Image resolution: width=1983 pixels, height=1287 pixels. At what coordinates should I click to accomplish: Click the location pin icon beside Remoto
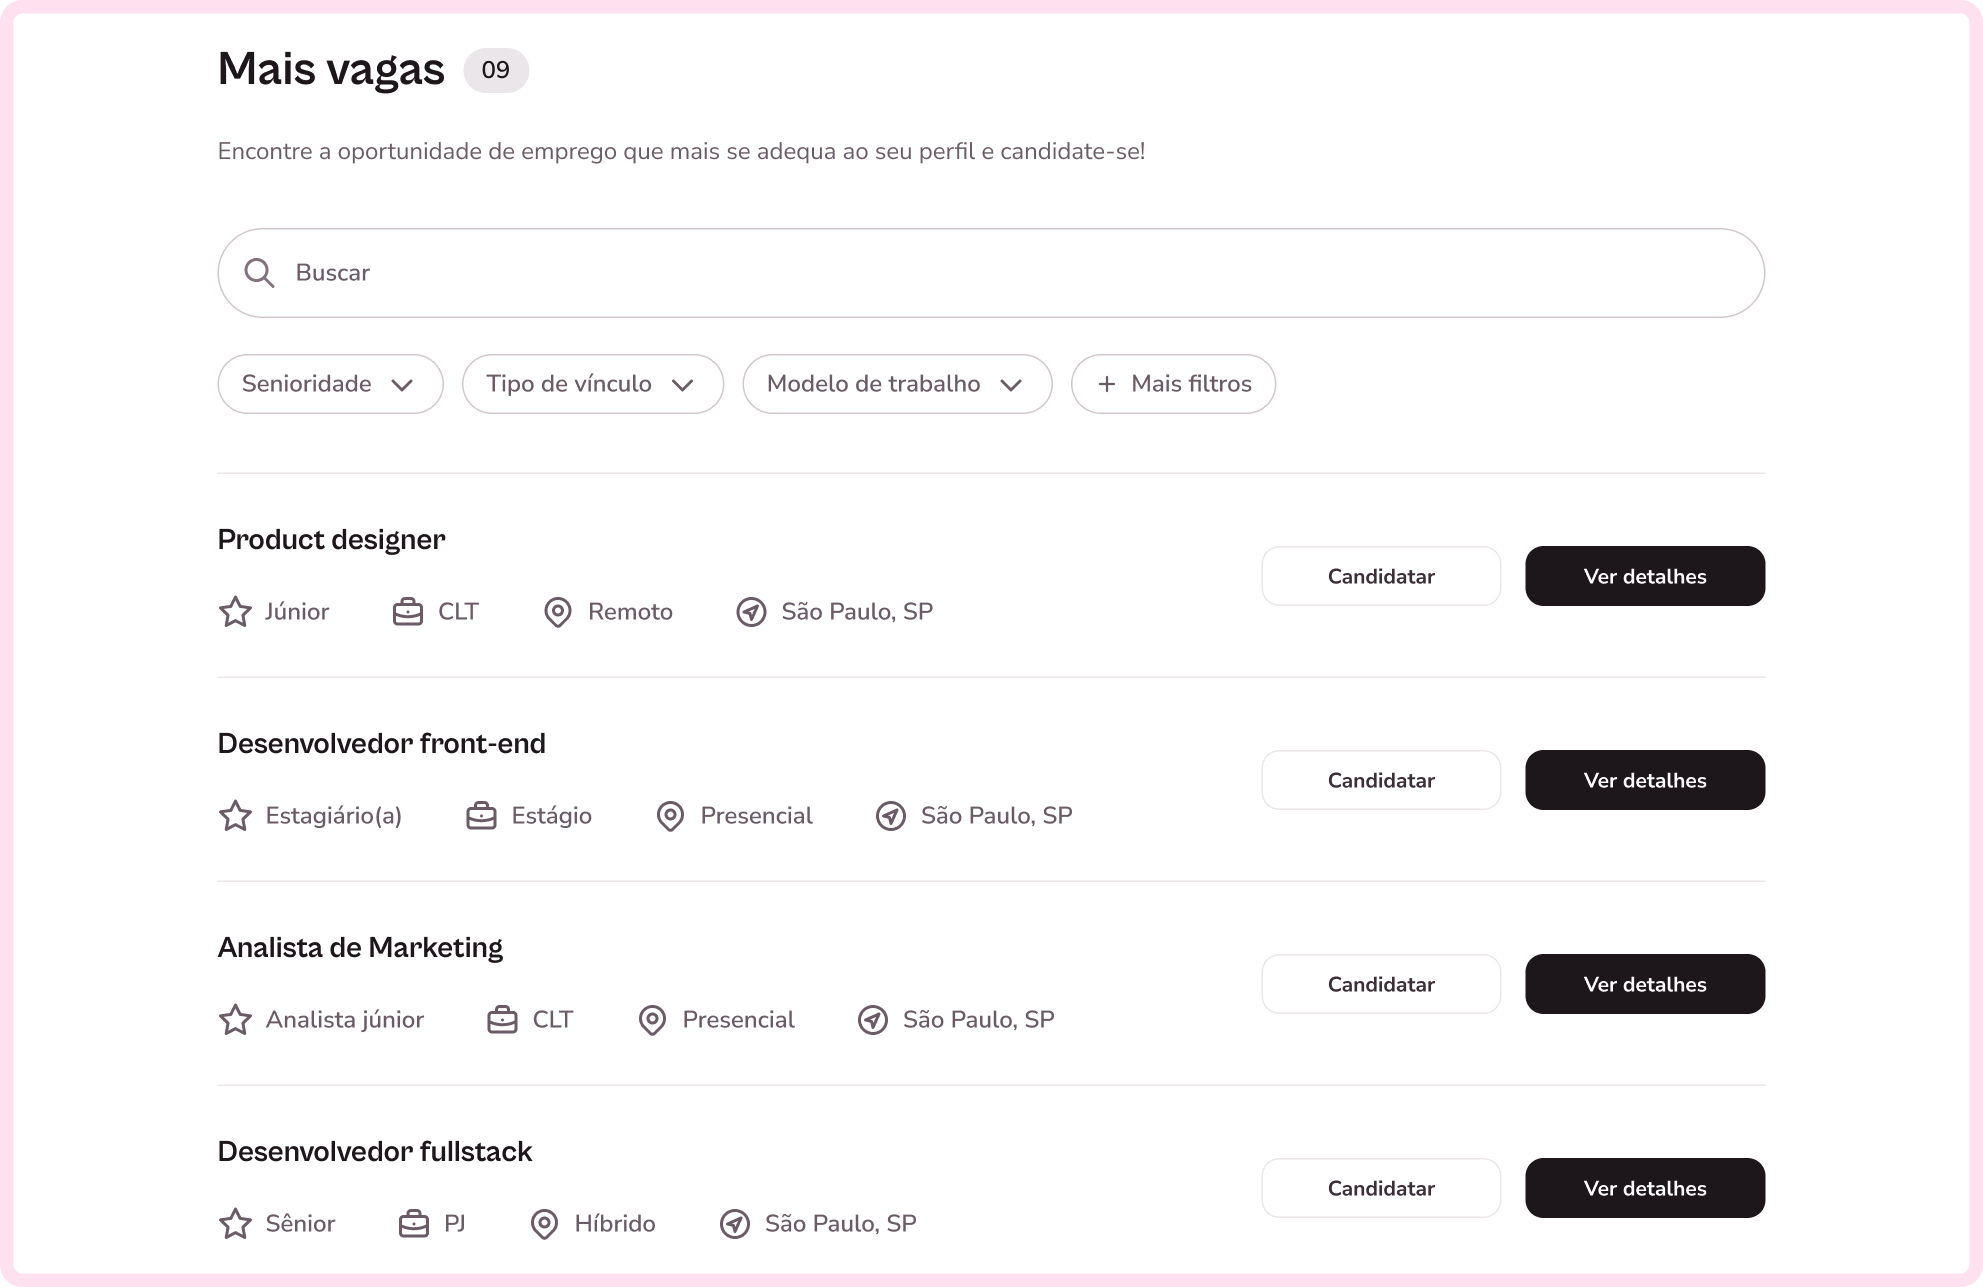pos(557,612)
